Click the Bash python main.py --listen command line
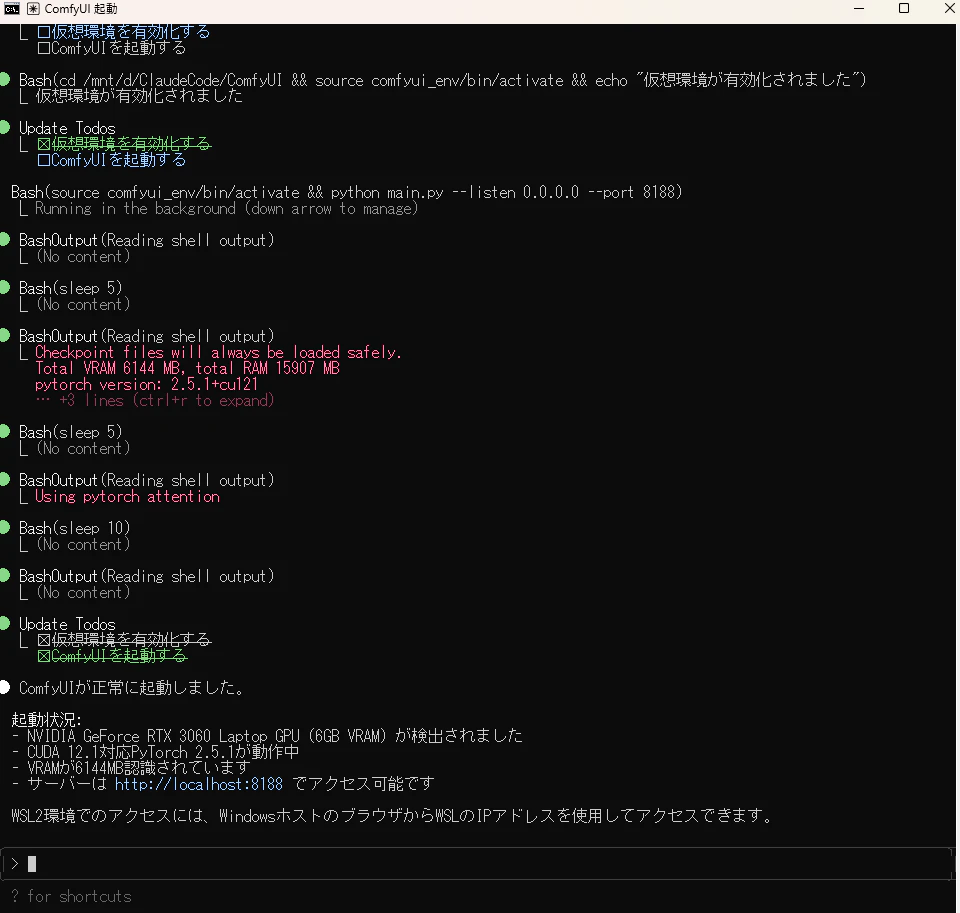This screenshot has height=913, width=960. pyautogui.click(x=347, y=192)
